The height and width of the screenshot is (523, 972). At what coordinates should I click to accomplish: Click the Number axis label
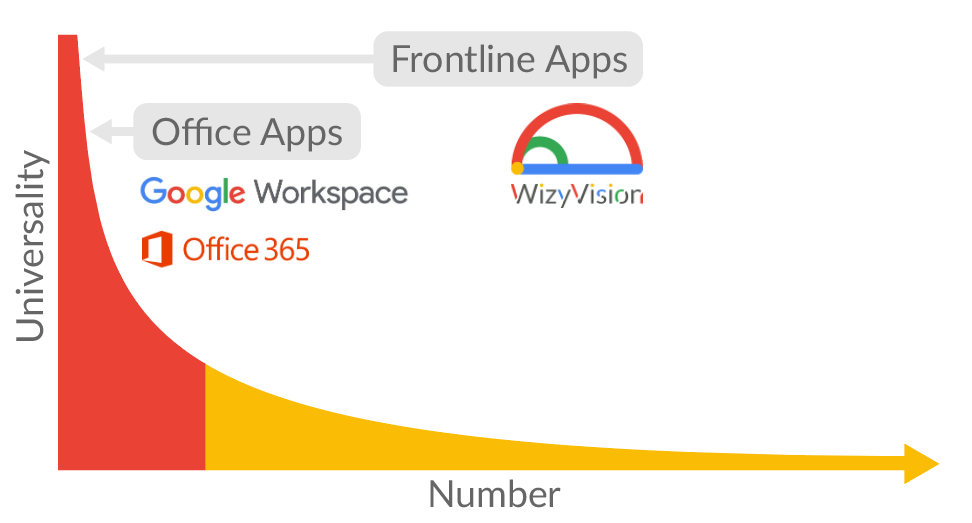coord(494,494)
